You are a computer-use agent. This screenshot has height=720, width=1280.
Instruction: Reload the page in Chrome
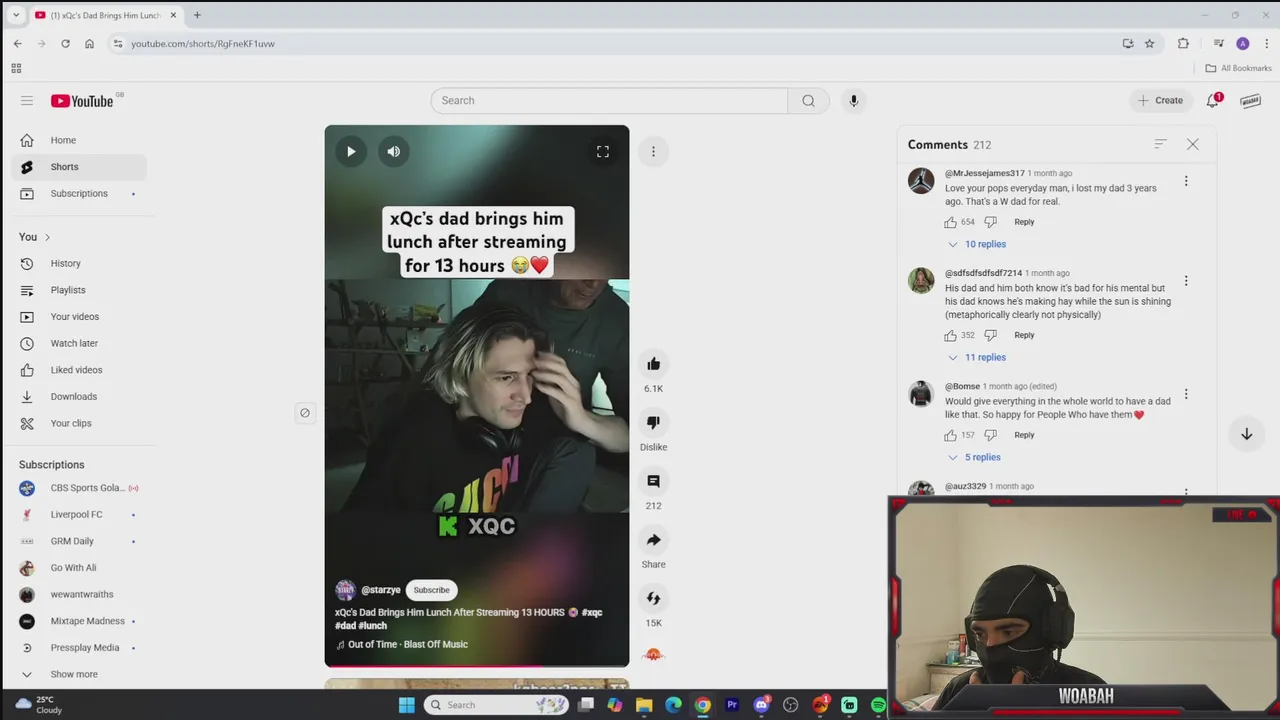65,43
